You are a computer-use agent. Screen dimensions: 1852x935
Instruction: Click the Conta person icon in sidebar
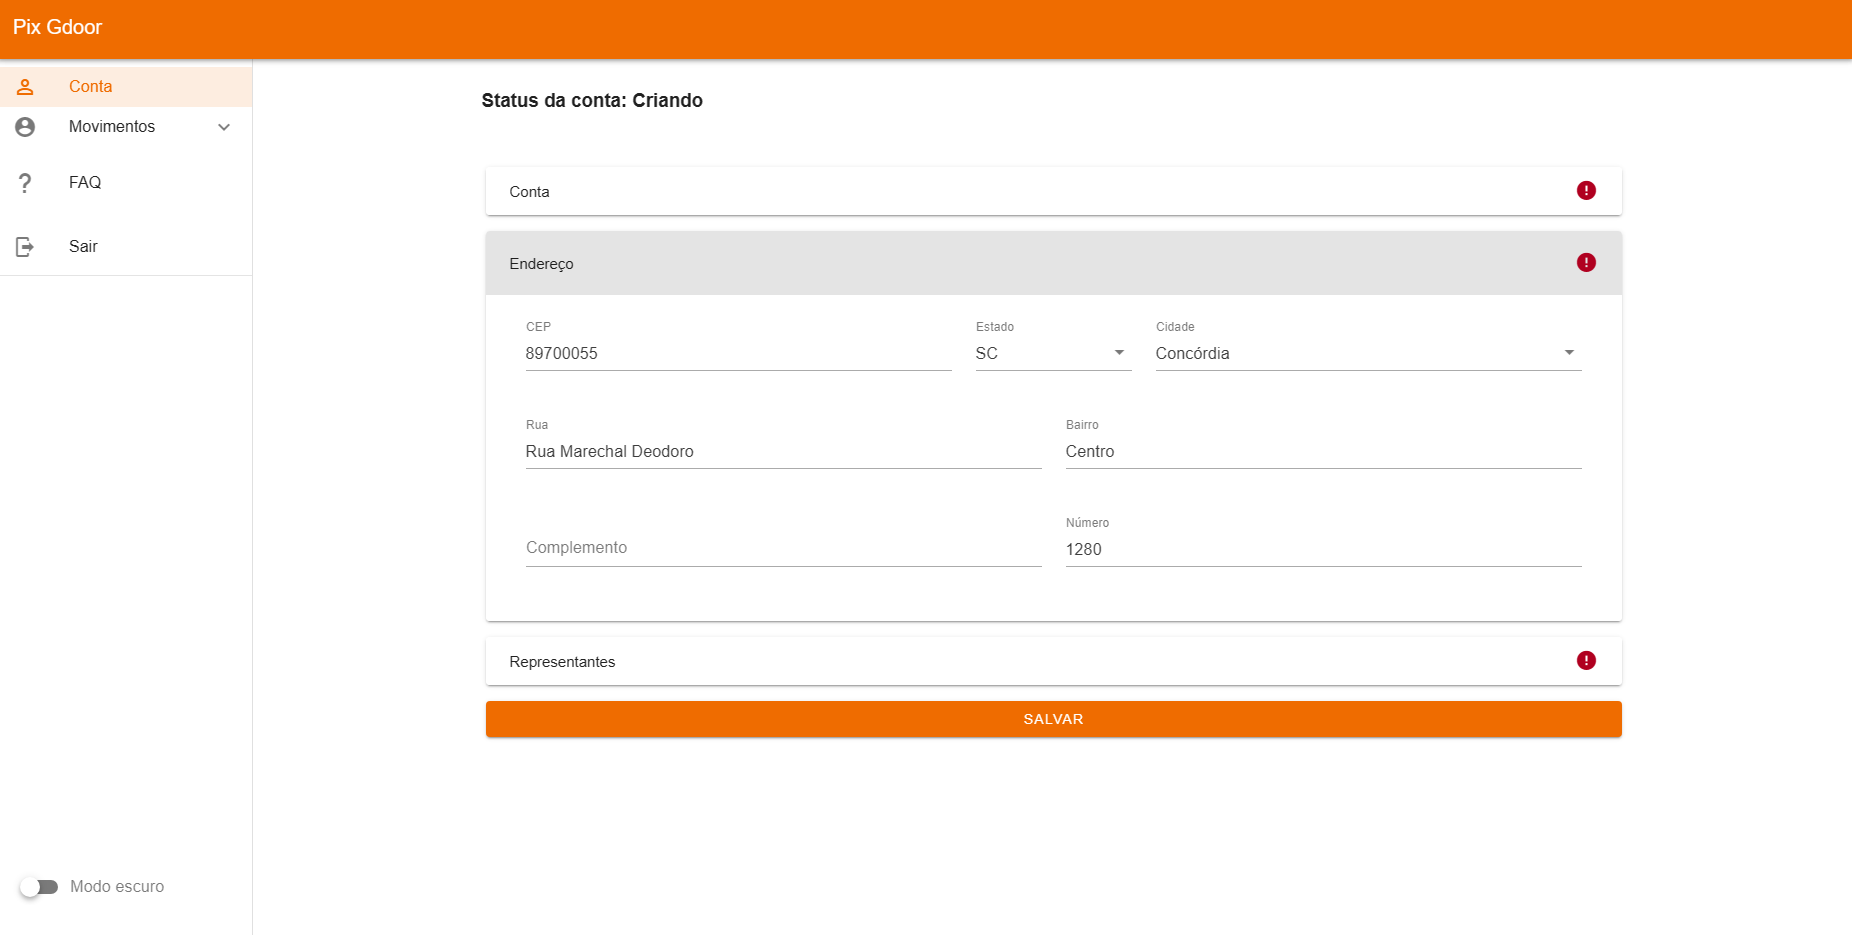(x=25, y=87)
